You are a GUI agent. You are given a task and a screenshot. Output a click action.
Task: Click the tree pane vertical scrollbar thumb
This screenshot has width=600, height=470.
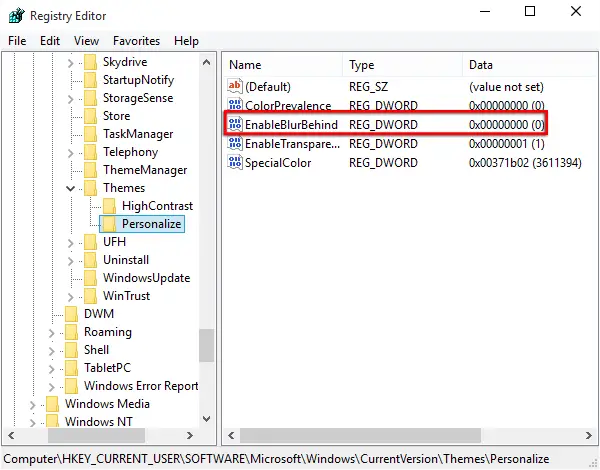click(207, 345)
